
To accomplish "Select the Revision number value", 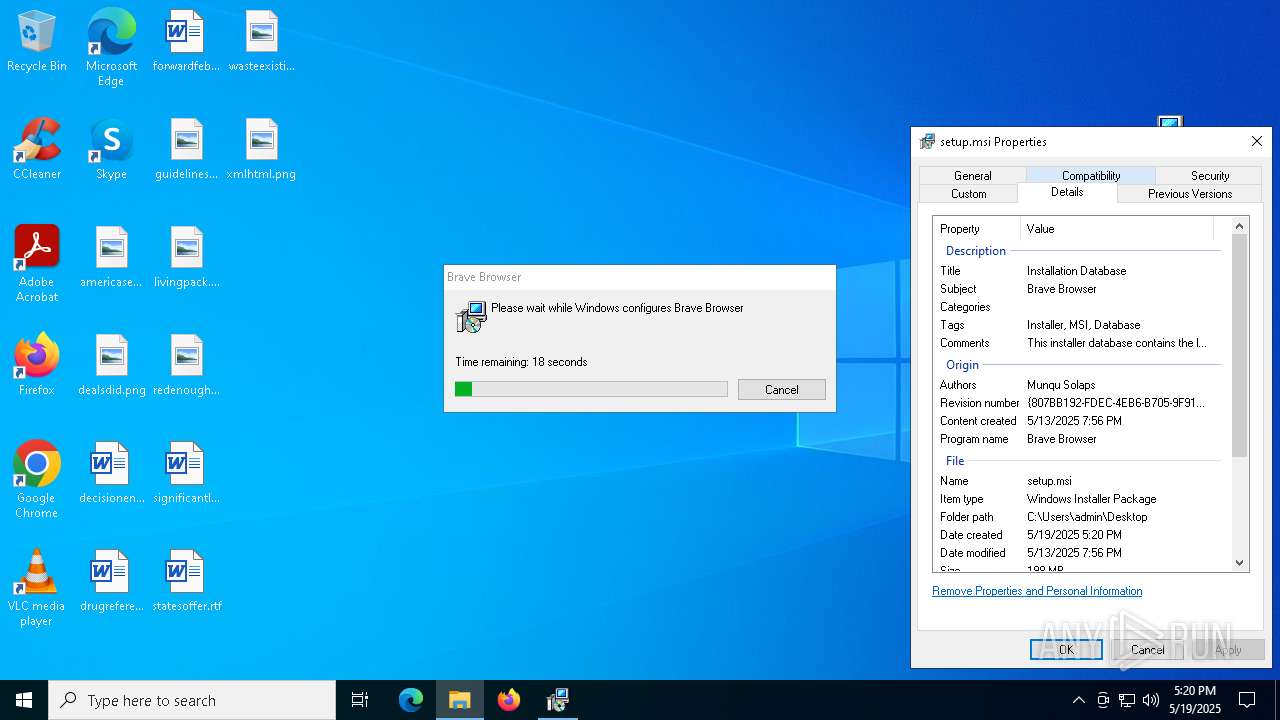I will 1116,403.
